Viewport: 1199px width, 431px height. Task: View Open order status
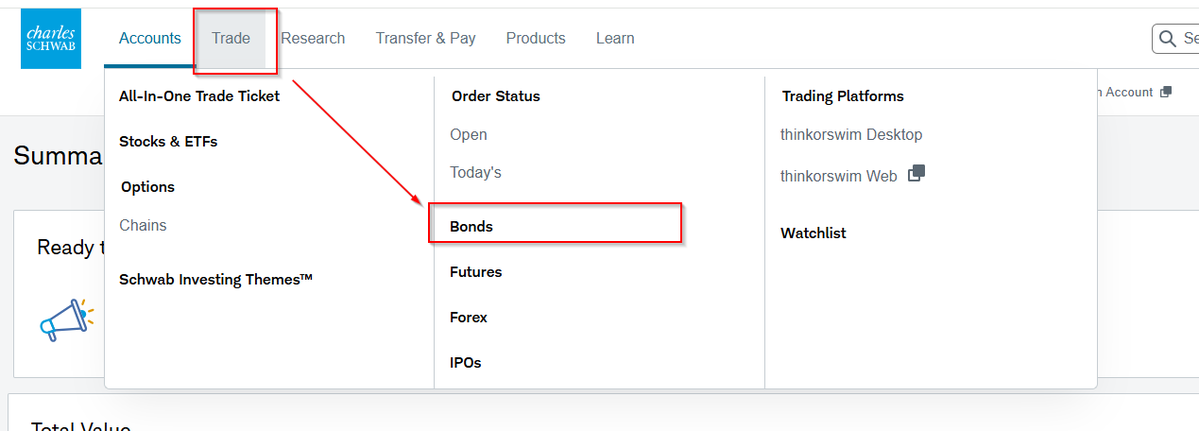pyautogui.click(x=469, y=134)
